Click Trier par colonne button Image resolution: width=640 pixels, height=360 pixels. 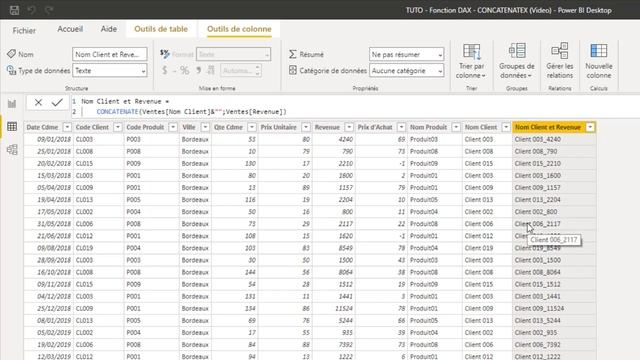point(471,61)
